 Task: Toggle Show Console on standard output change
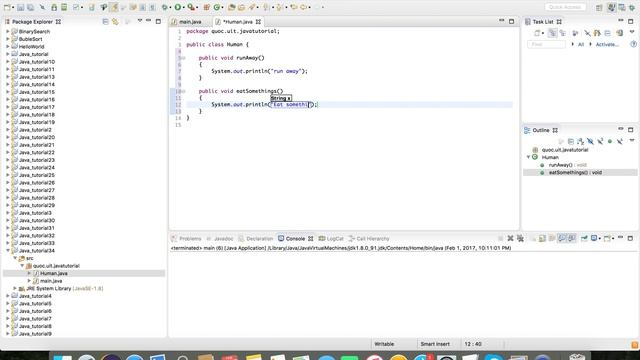[562, 238]
